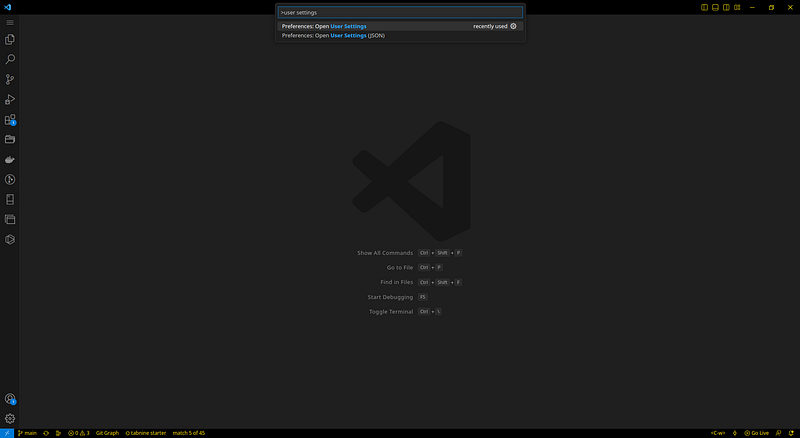
Task: Minimize the VS Code window
Action: pyautogui.click(x=752, y=7)
